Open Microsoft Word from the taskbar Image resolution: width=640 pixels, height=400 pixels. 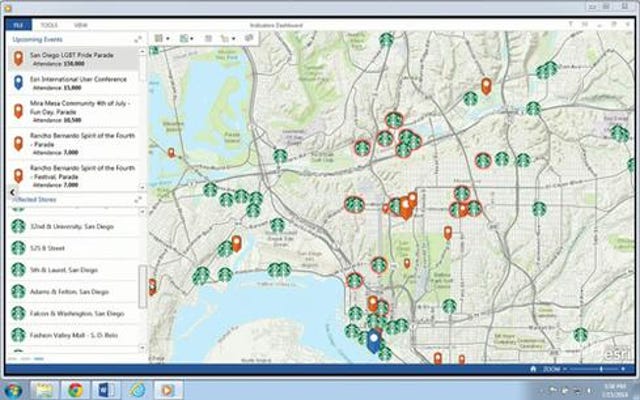[x=107, y=390]
